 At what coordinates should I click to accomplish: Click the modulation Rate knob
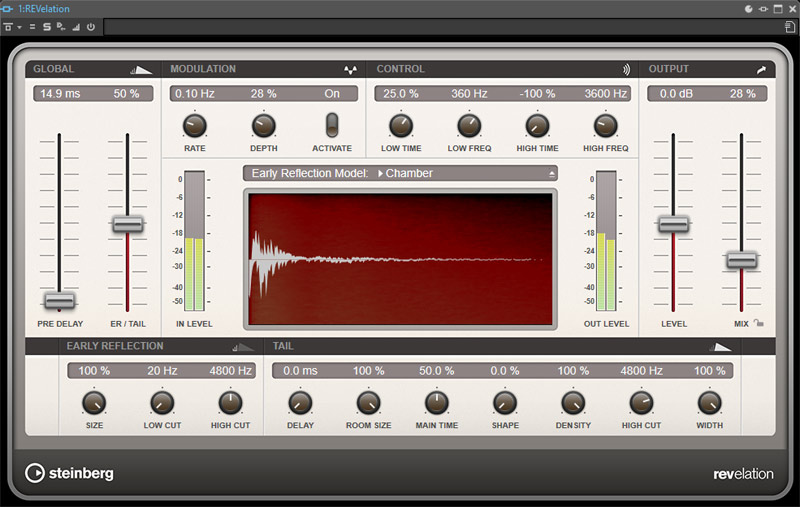pyautogui.click(x=194, y=125)
